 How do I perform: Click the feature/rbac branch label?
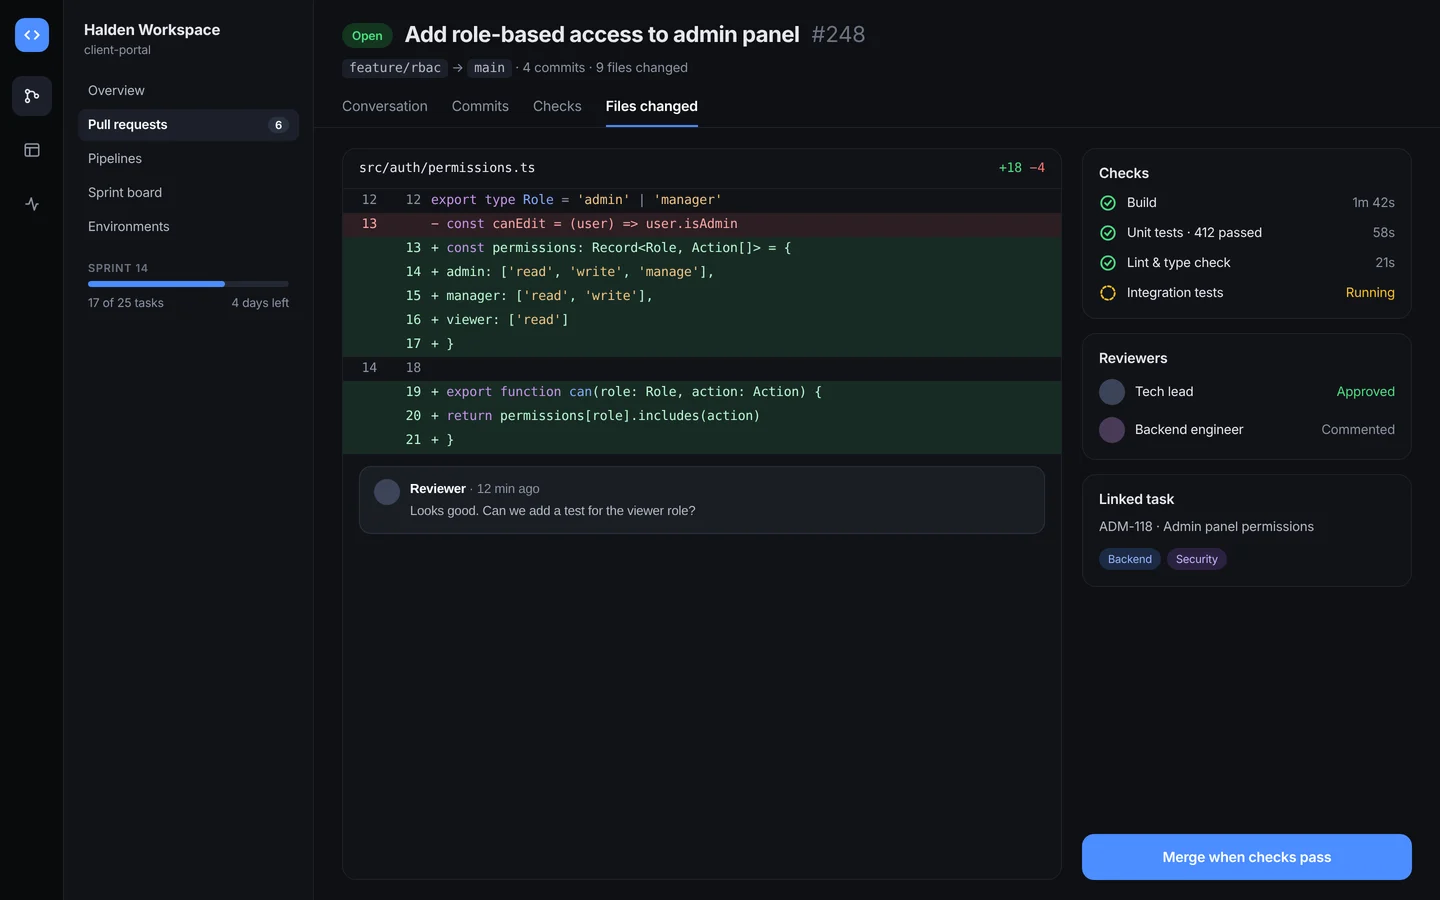395,68
